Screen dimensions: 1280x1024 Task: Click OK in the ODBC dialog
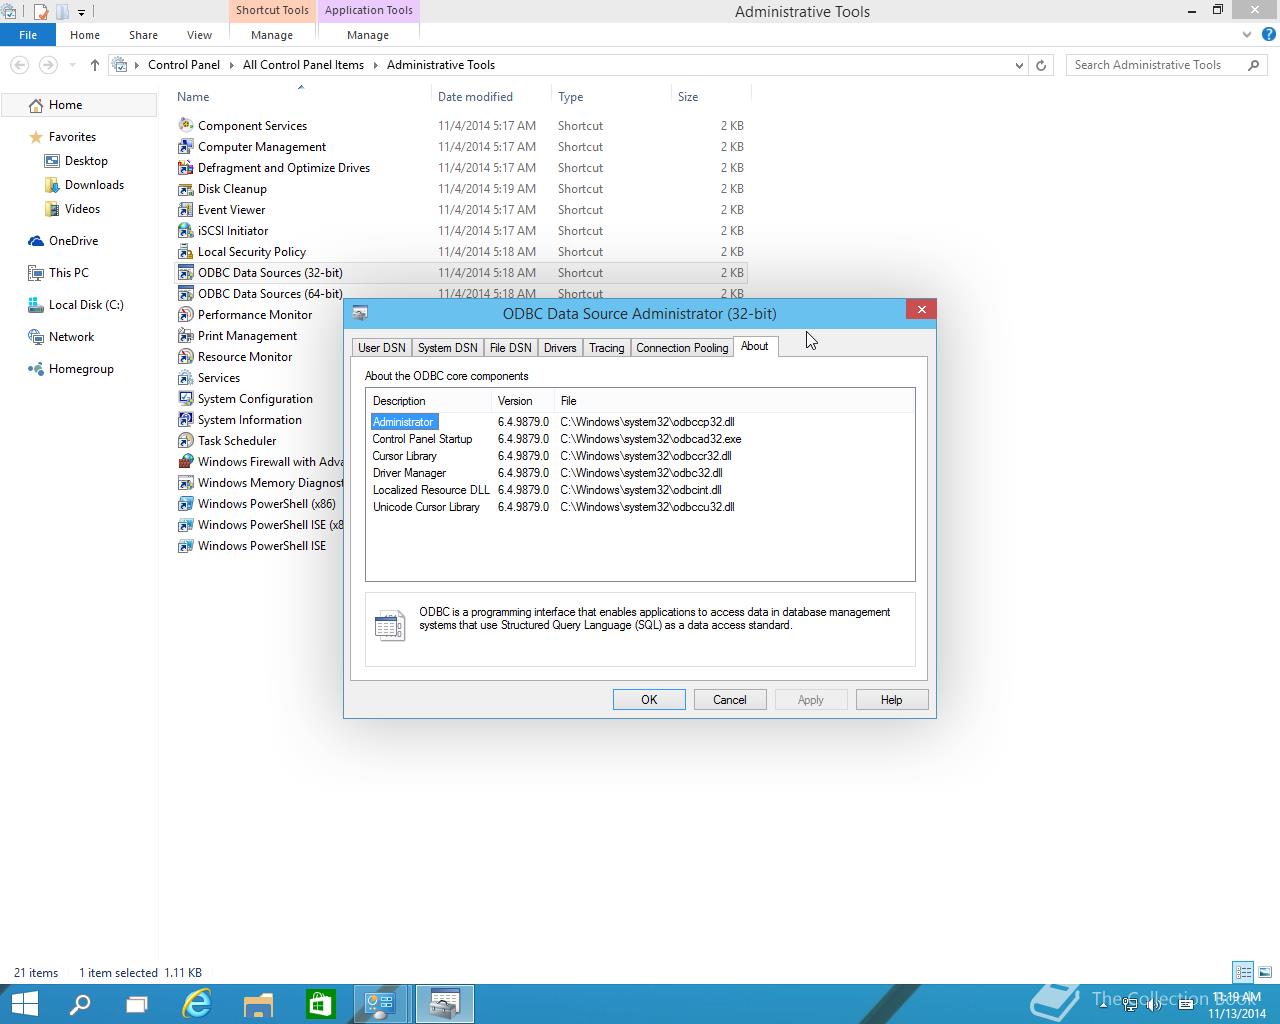pos(649,700)
